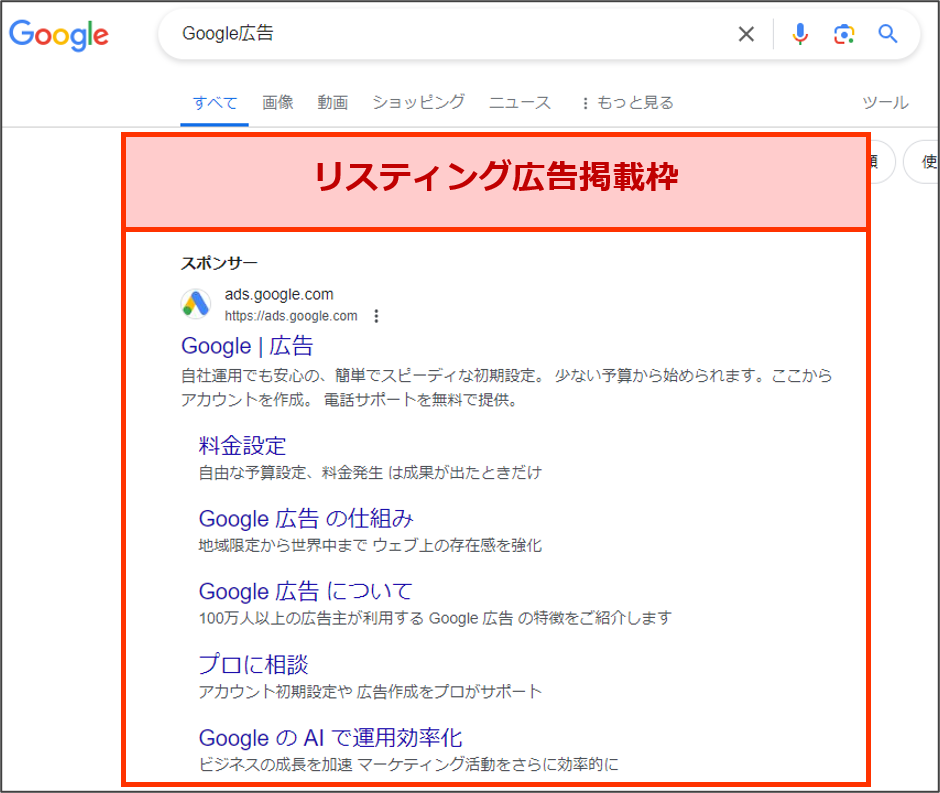The width and height of the screenshot is (940, 793).
Task: Select the すべて tab
Action: pyautogui.click(x=215, y=102)
